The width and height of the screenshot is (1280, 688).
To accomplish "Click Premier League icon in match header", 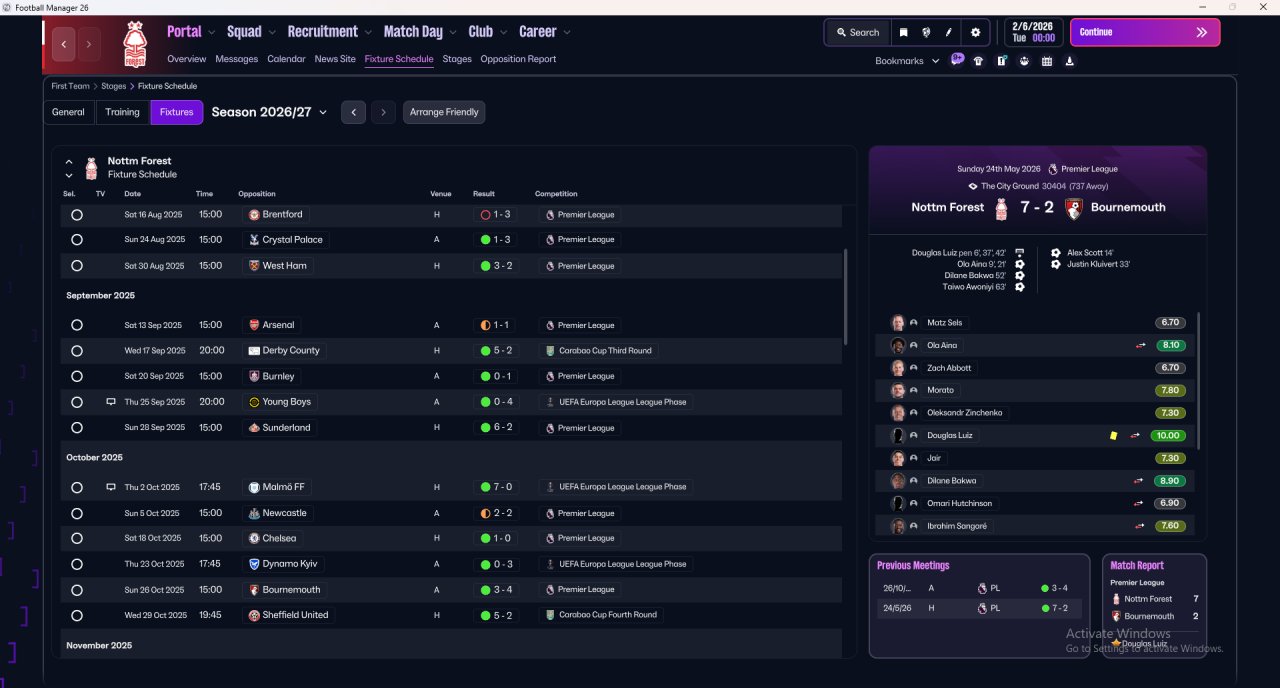I will click(x=1052, y=169).
